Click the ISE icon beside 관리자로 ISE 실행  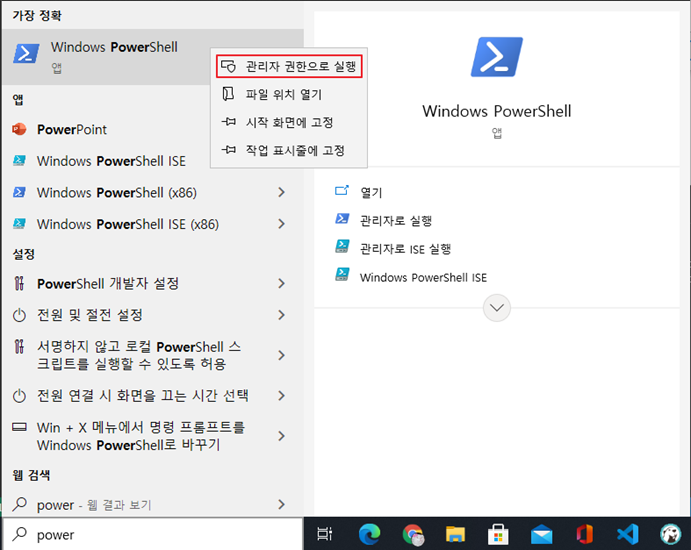[342, 246]
